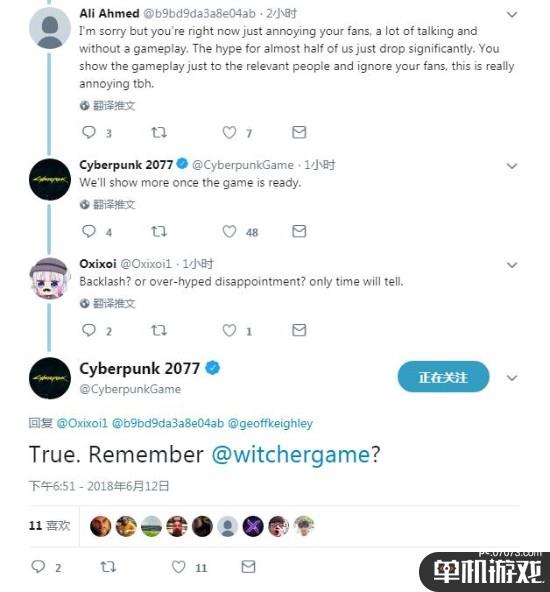Open more menu beside the 正在关注 button
Screen dimensions: 550x592
(512, 378)
